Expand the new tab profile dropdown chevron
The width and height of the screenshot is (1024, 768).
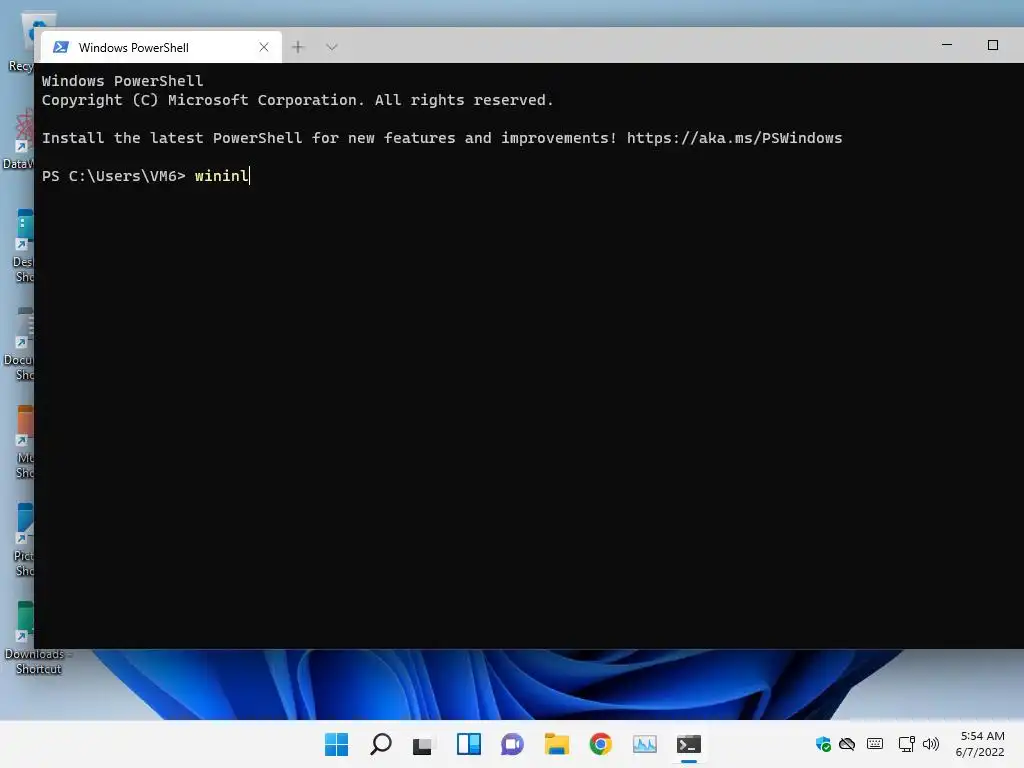[332, 47]
